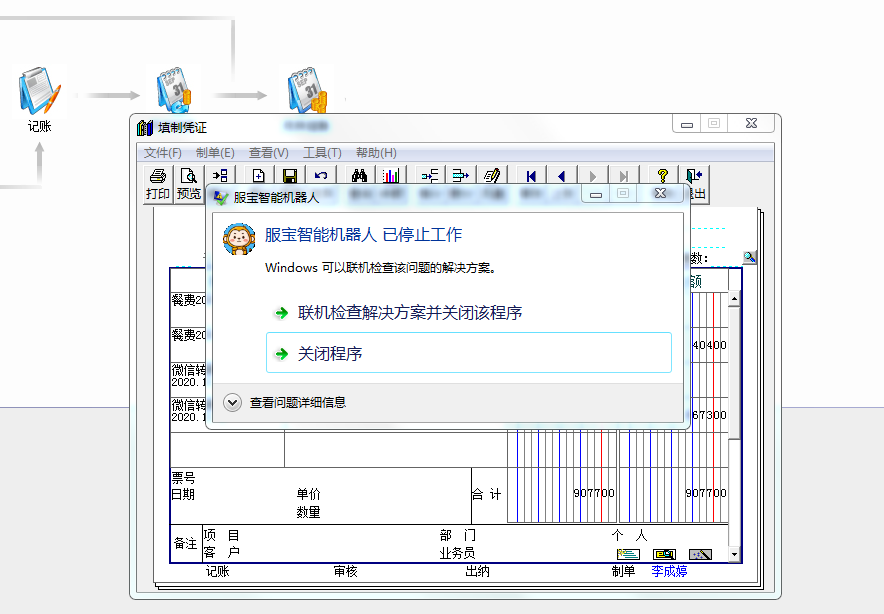The height and width of the screenshot is (614, 884).
Task: Click the calendar icon right of 记账
Action: (x=175, y=90)
